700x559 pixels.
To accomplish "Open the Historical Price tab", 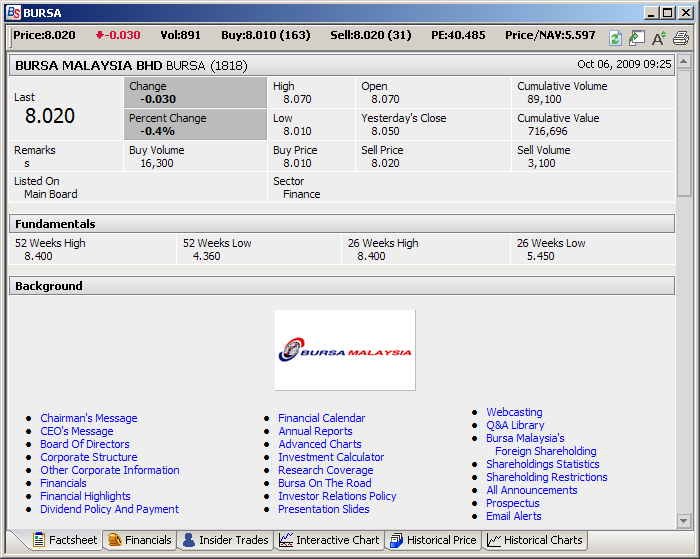I will pyautogui.click(x=433, y=540).
